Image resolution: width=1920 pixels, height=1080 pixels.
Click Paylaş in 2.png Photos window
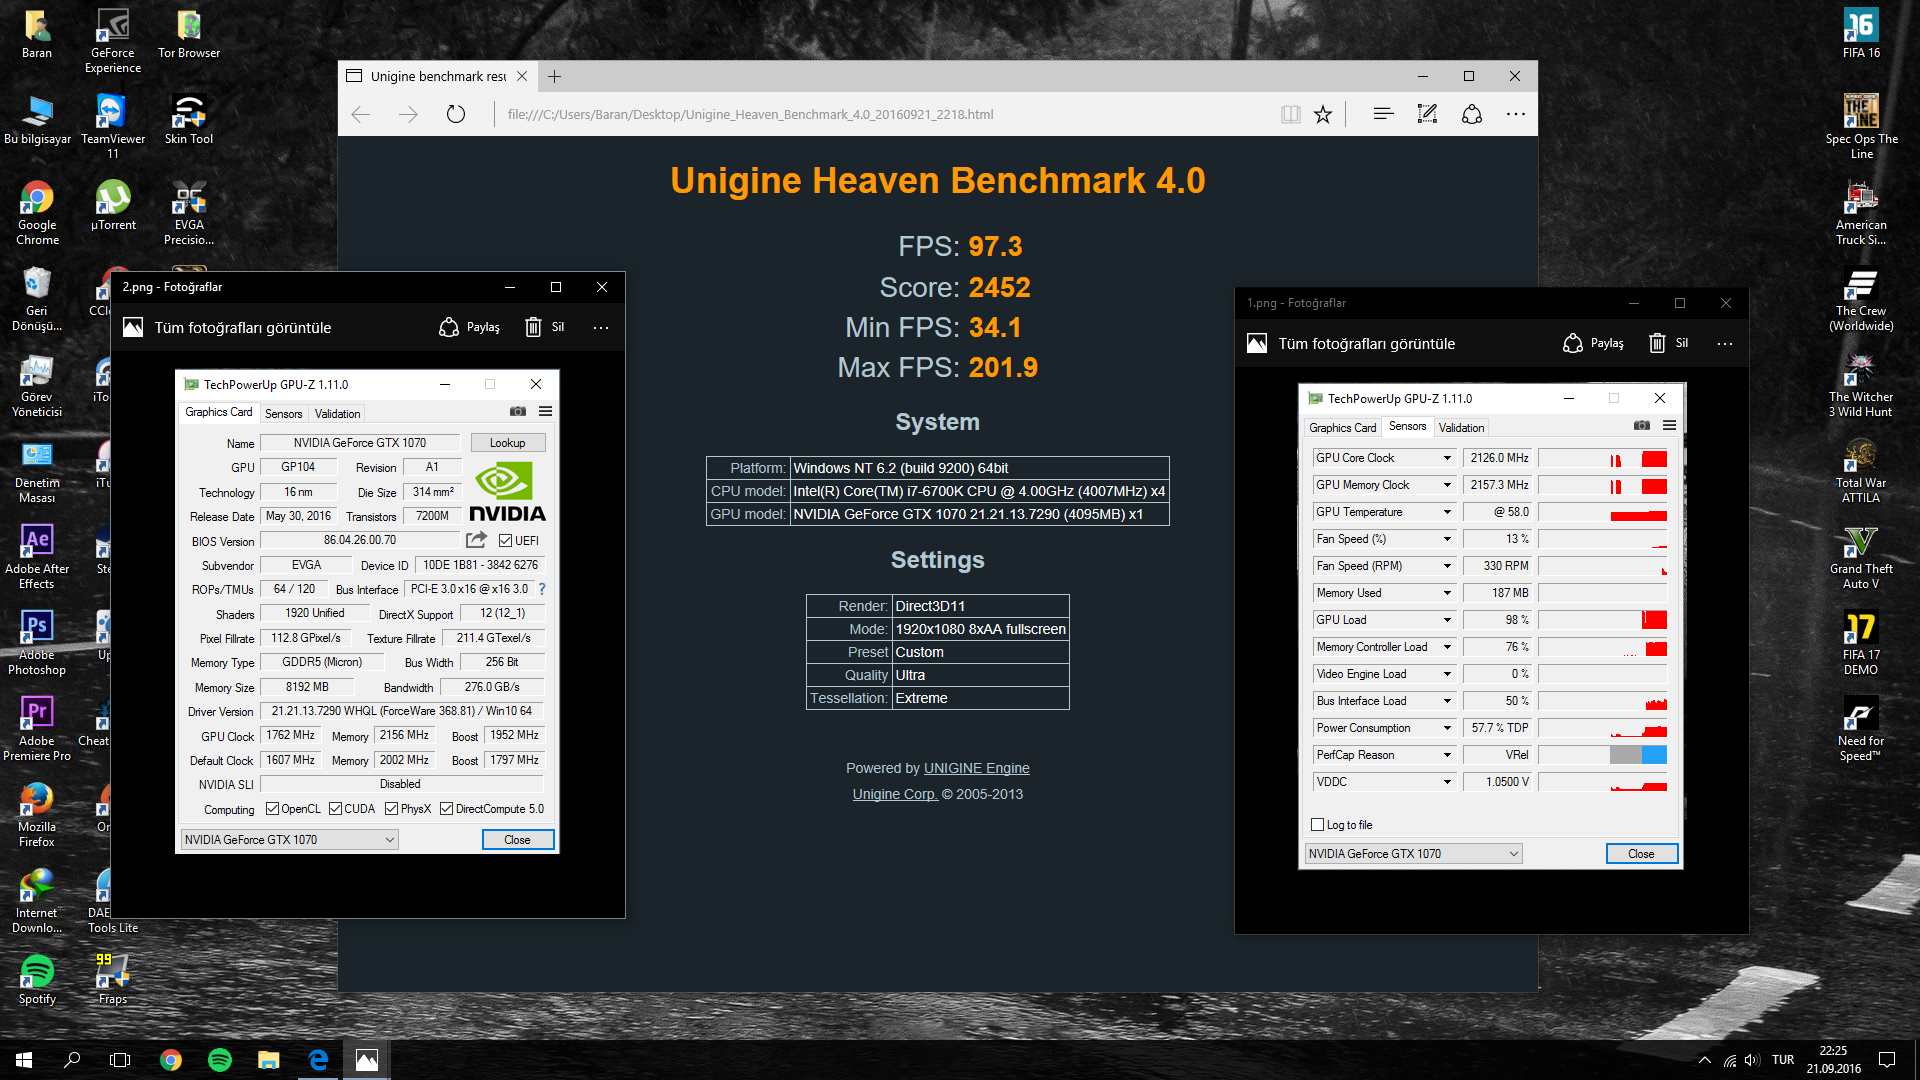pos(470,327)
